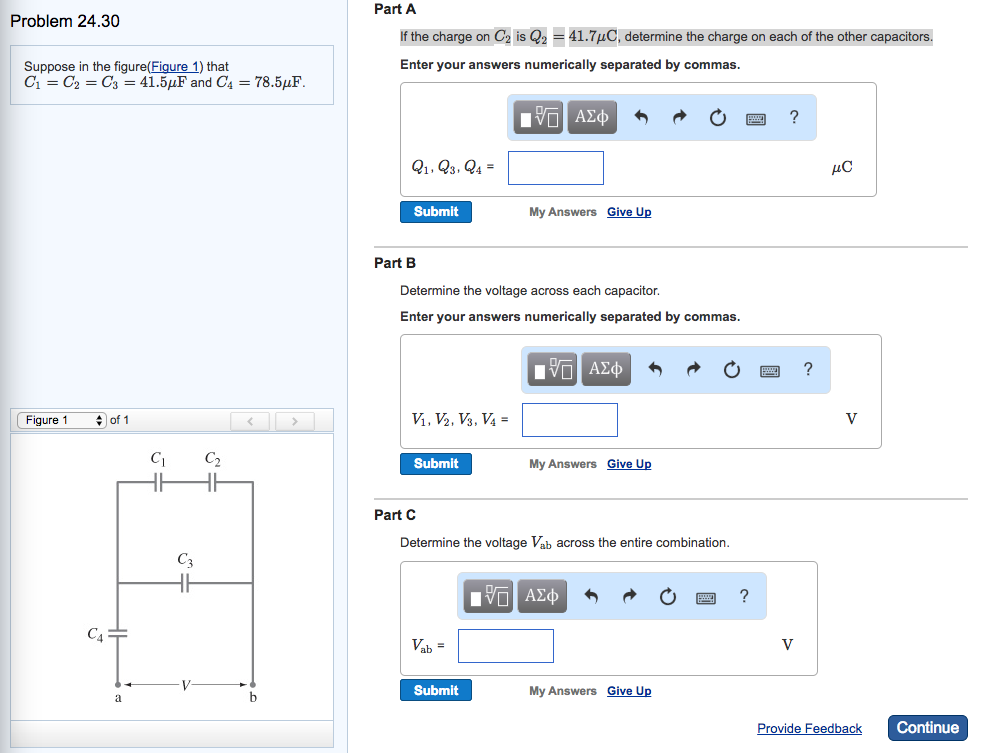Screen dimensions: 986x753
Task: View My Answers for Part B
Action: (563, 464)
